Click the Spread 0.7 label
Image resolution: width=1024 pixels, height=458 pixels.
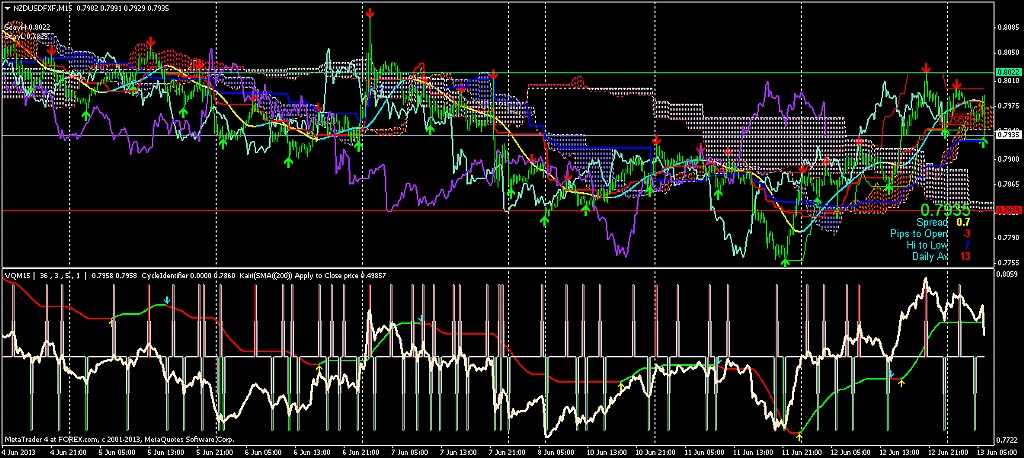944,223
